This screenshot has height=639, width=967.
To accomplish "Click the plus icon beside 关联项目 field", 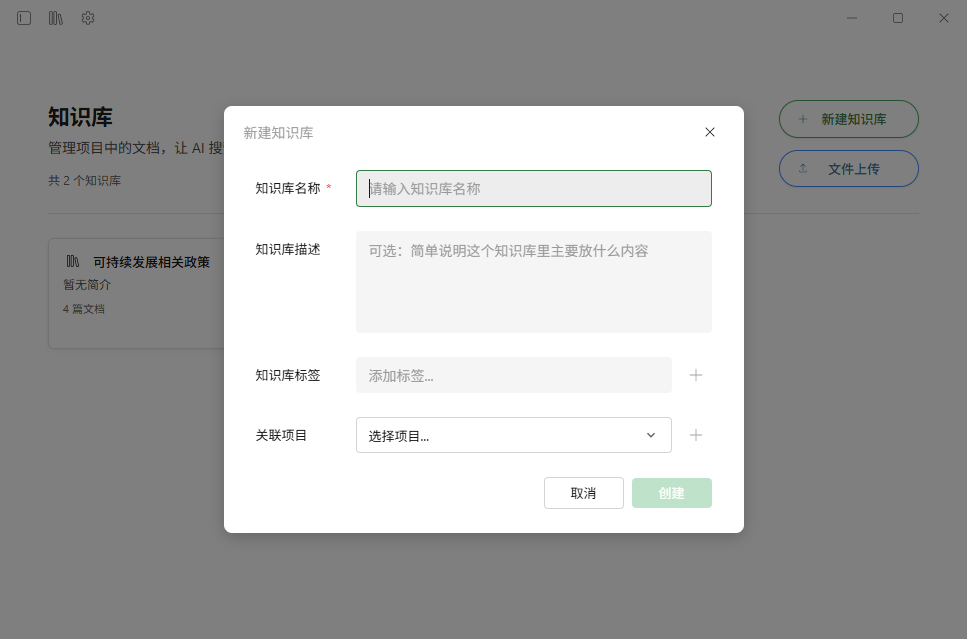I will (x=696, y=434).
